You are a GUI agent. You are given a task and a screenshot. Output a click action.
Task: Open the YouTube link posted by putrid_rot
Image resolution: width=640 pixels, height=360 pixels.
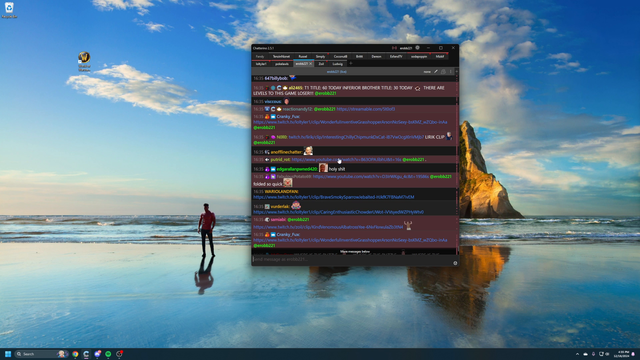coord(347,160)
